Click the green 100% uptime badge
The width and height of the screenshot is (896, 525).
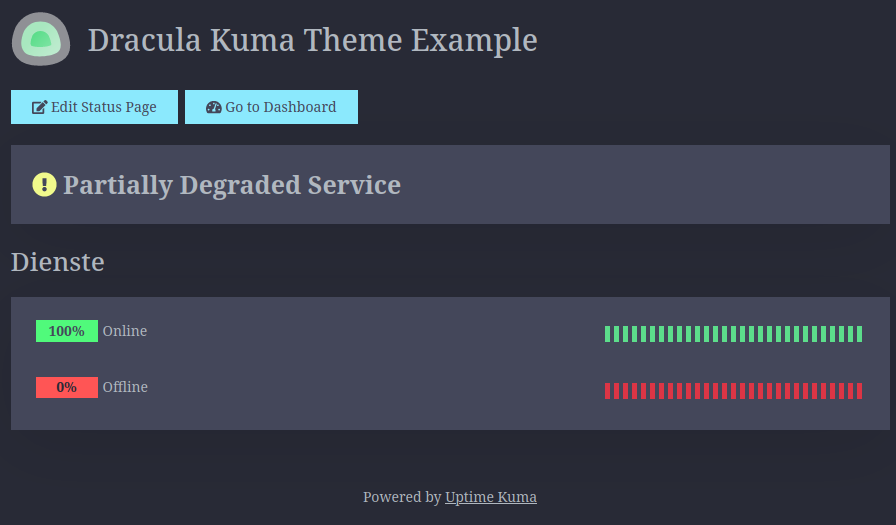tap(67, 331)
